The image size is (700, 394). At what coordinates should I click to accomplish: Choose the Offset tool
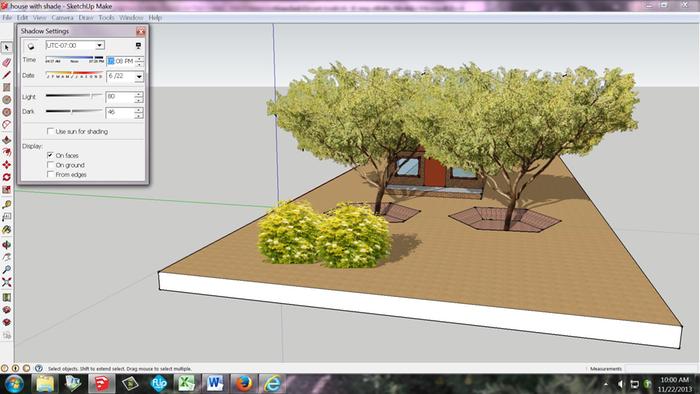[x=6, y=152]
